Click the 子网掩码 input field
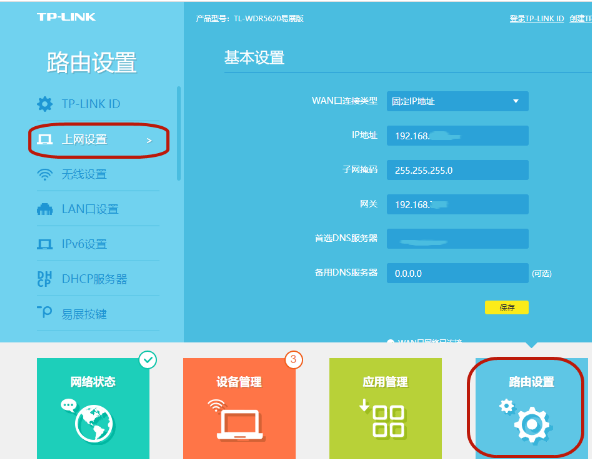The width and height of the screenshot is (592, 459). click(x=458, y=170)
